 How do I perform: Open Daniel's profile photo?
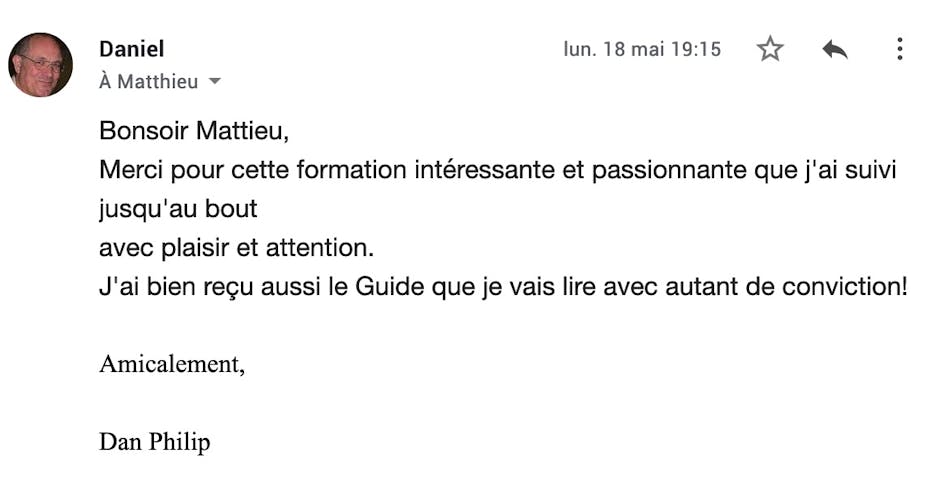coord(40,64)
